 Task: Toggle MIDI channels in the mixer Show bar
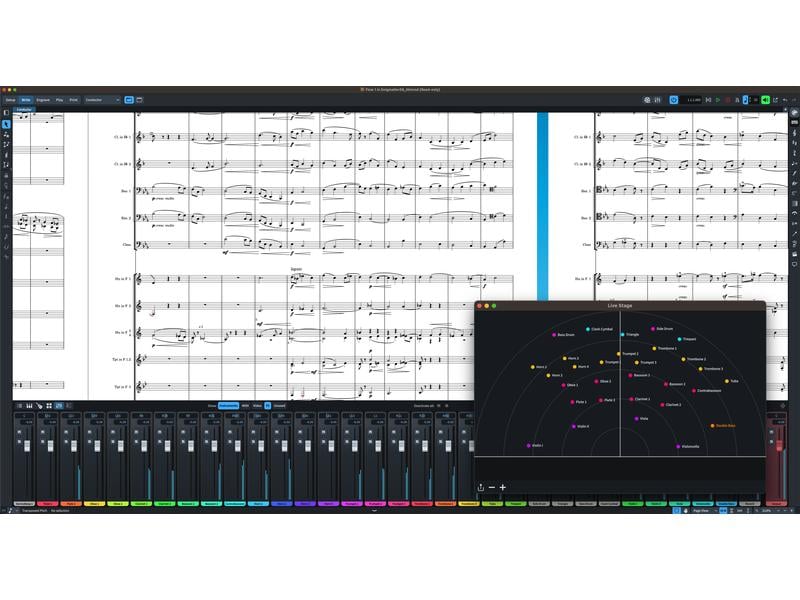(245, 406)
